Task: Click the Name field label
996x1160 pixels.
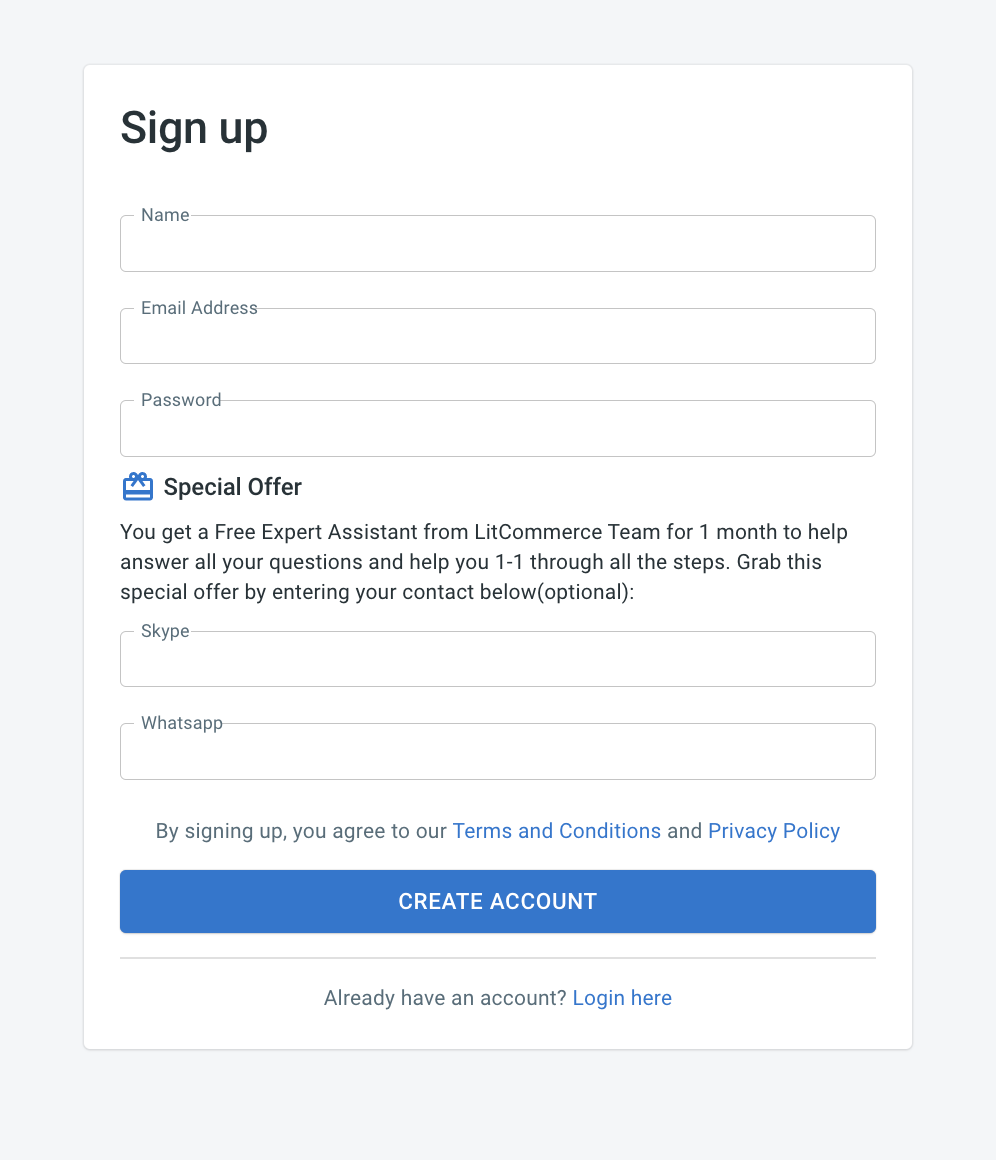Action: pyautogui.click(x=165, y=215)
